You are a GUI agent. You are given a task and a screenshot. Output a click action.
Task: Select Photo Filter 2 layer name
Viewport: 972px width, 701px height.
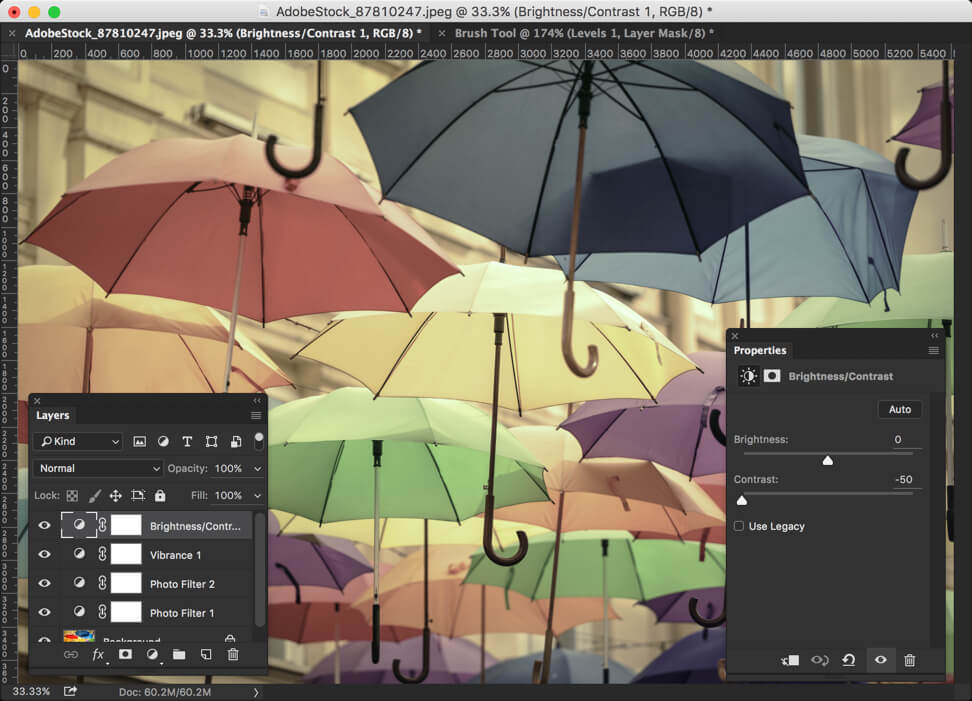(182, 584)
